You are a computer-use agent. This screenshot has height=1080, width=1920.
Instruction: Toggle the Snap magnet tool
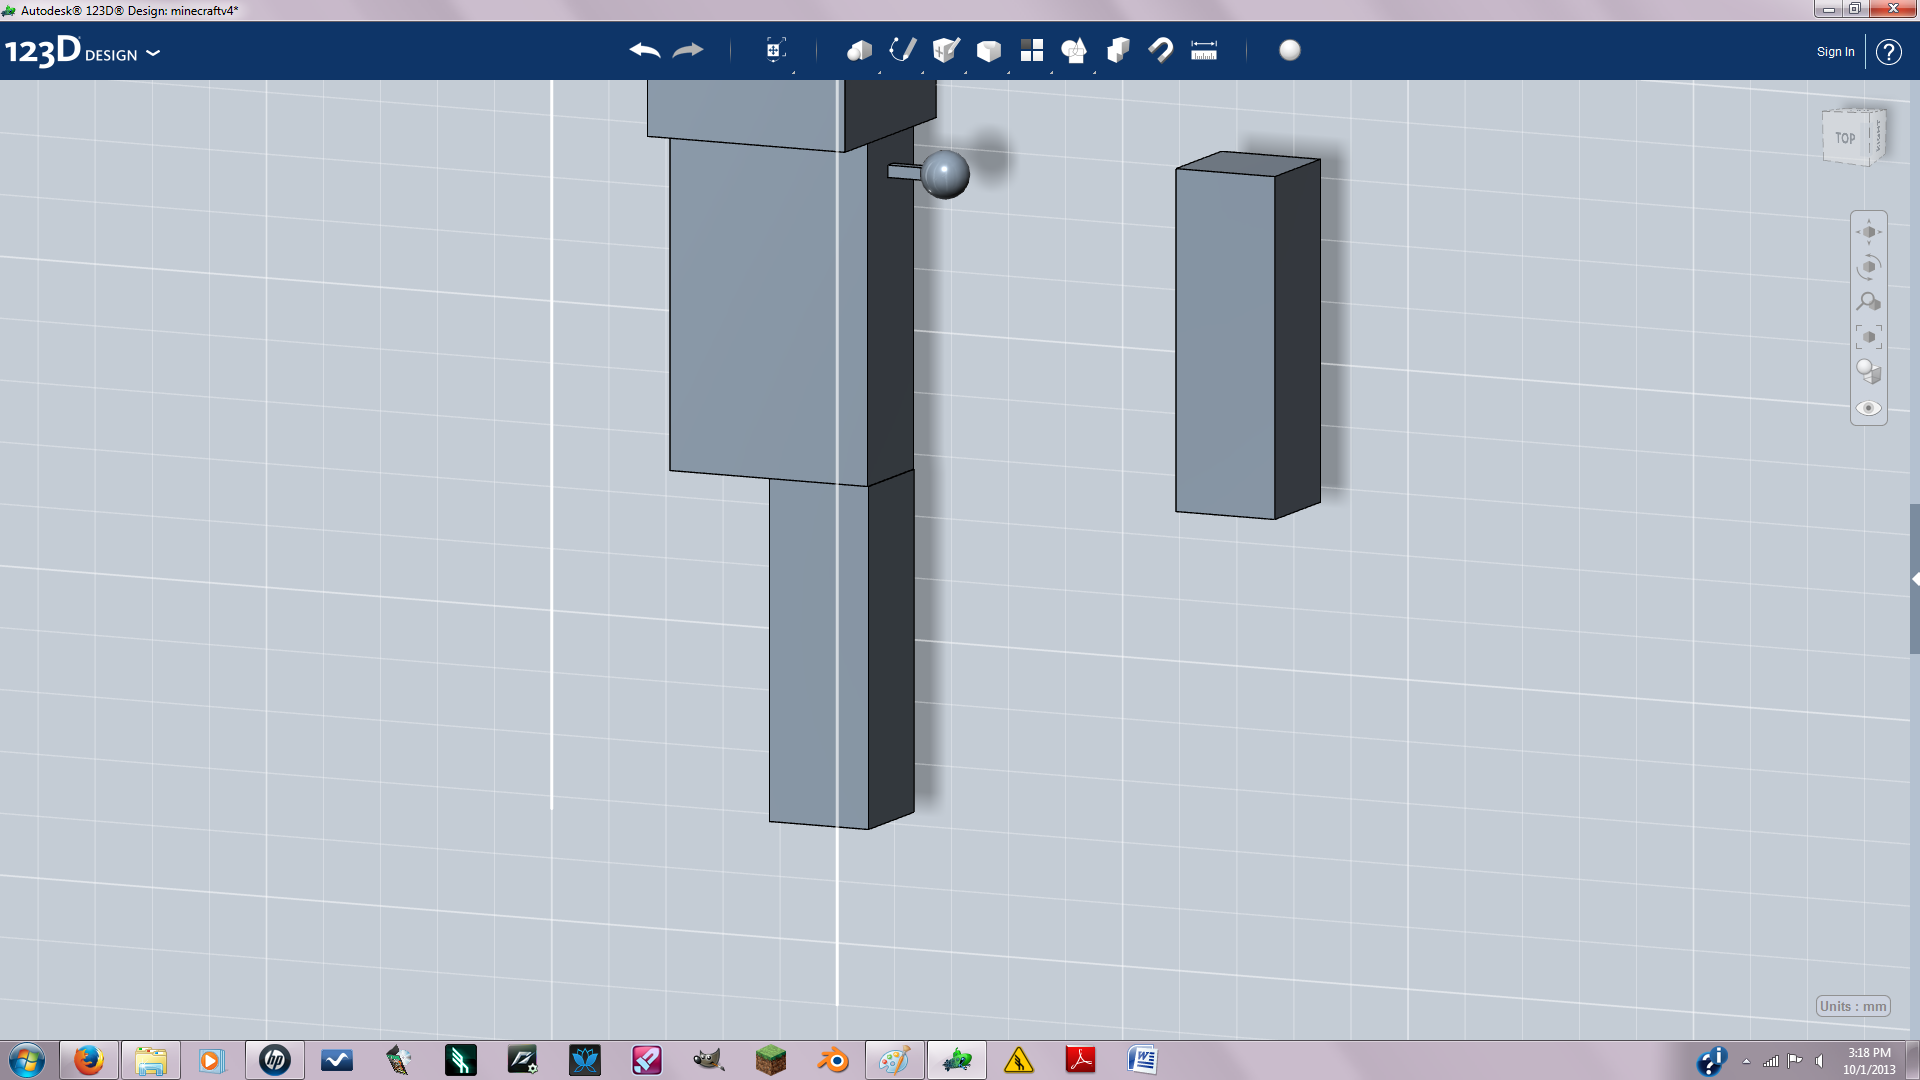point(1161,50)
